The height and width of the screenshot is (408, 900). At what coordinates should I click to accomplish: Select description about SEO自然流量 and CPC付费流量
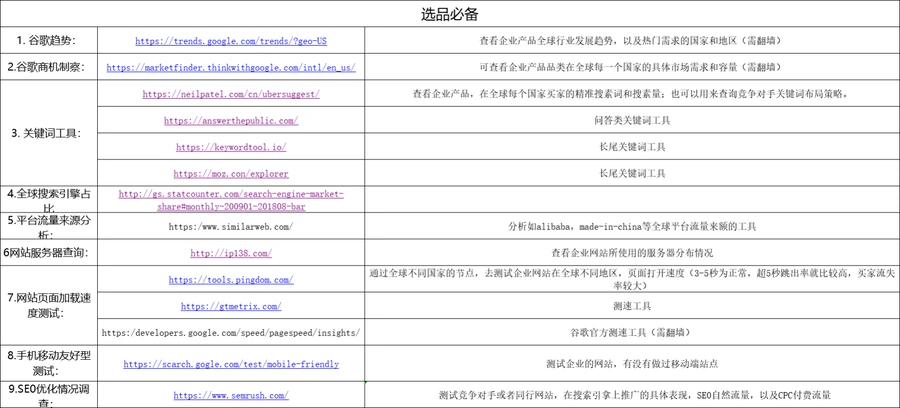click(x=632, y=395)
